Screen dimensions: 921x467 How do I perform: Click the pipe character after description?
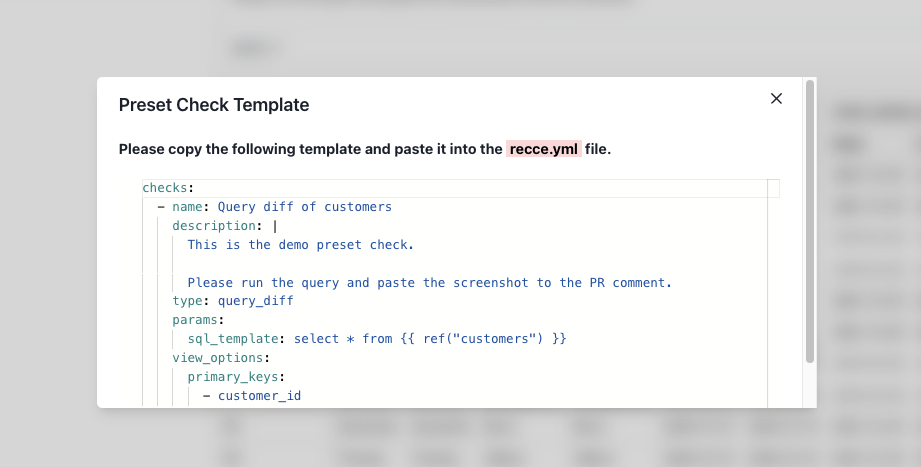275,226
